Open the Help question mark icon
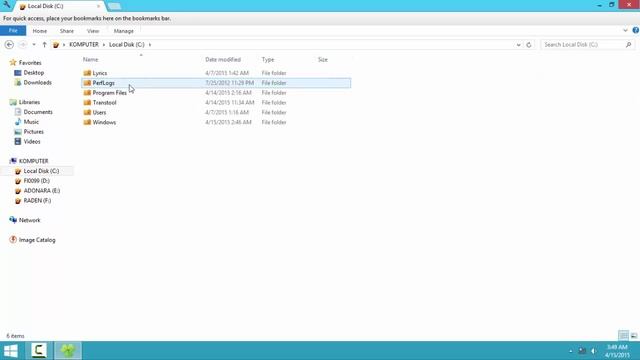The image size is (640, 360). [x=636, y=30]
